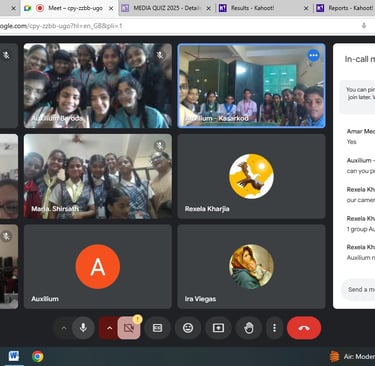Close the Meet tab

click(x=111, y=8)
